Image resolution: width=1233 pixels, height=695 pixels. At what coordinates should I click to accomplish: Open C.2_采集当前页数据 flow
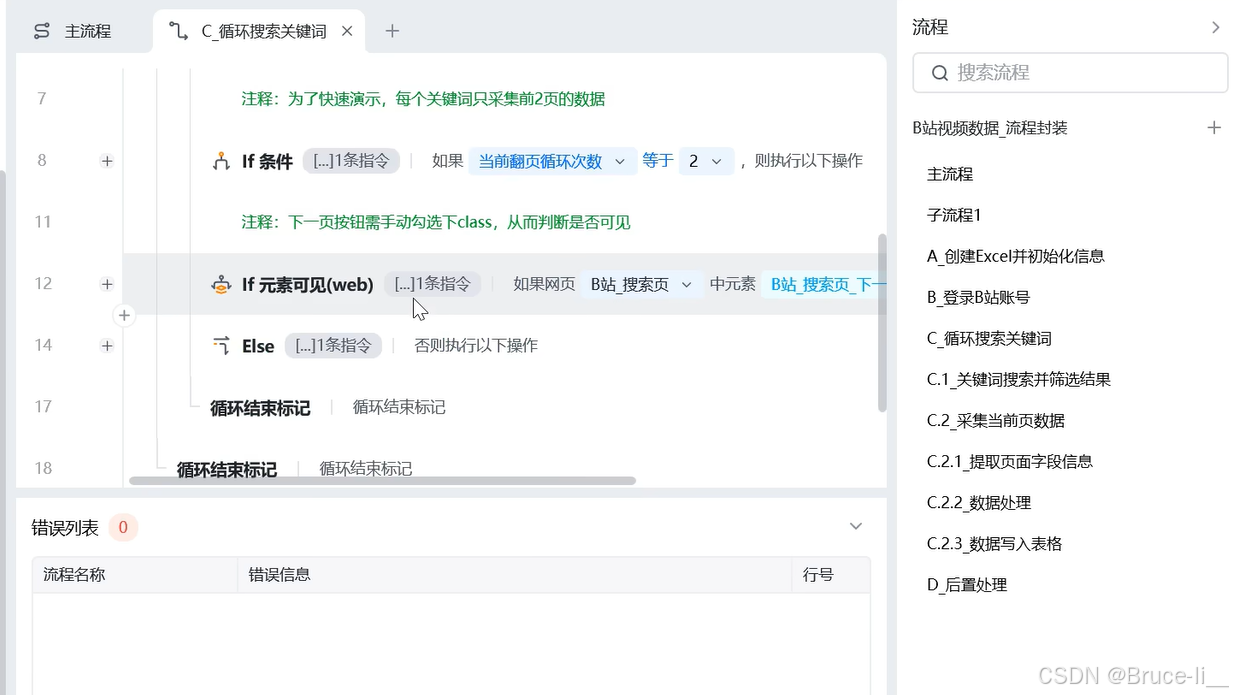click(x=996, y=421)
